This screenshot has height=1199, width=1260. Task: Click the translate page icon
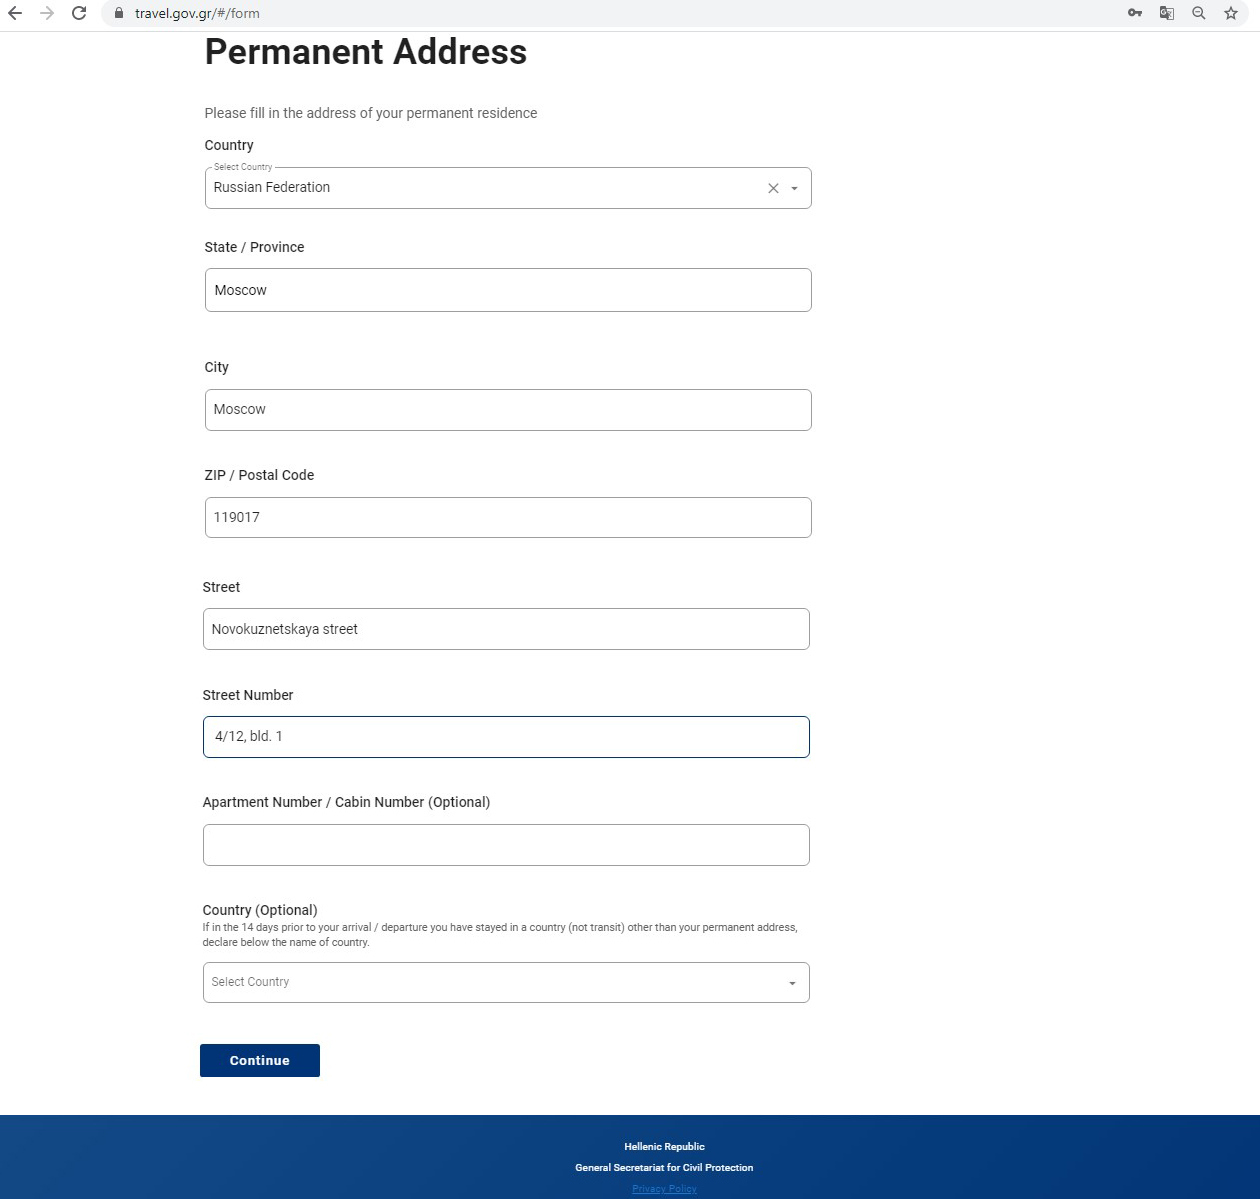(x=1167, y=13)
